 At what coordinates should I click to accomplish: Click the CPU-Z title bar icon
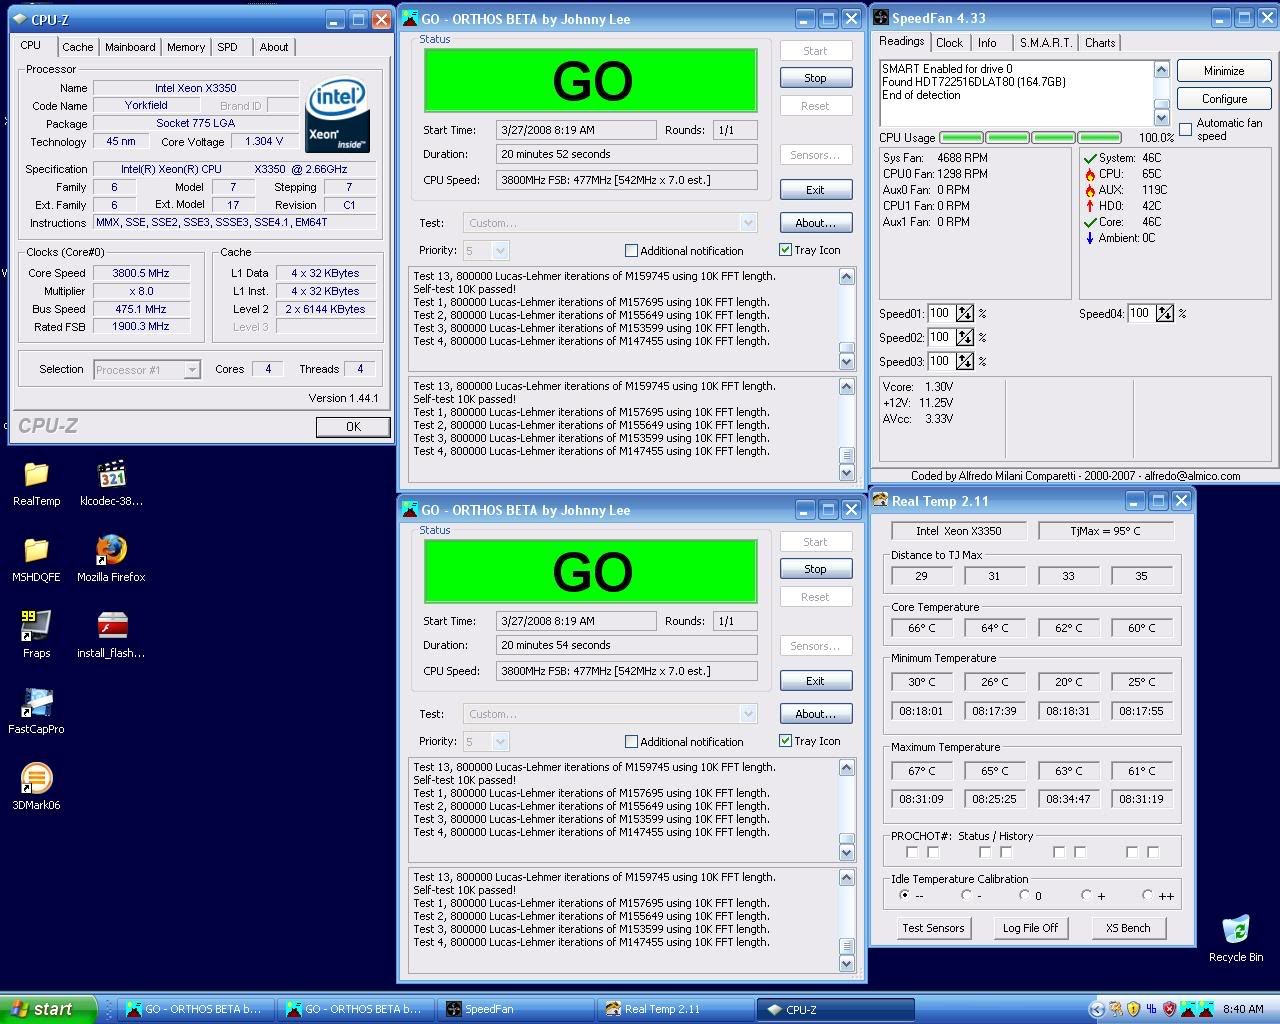(19, 19)
